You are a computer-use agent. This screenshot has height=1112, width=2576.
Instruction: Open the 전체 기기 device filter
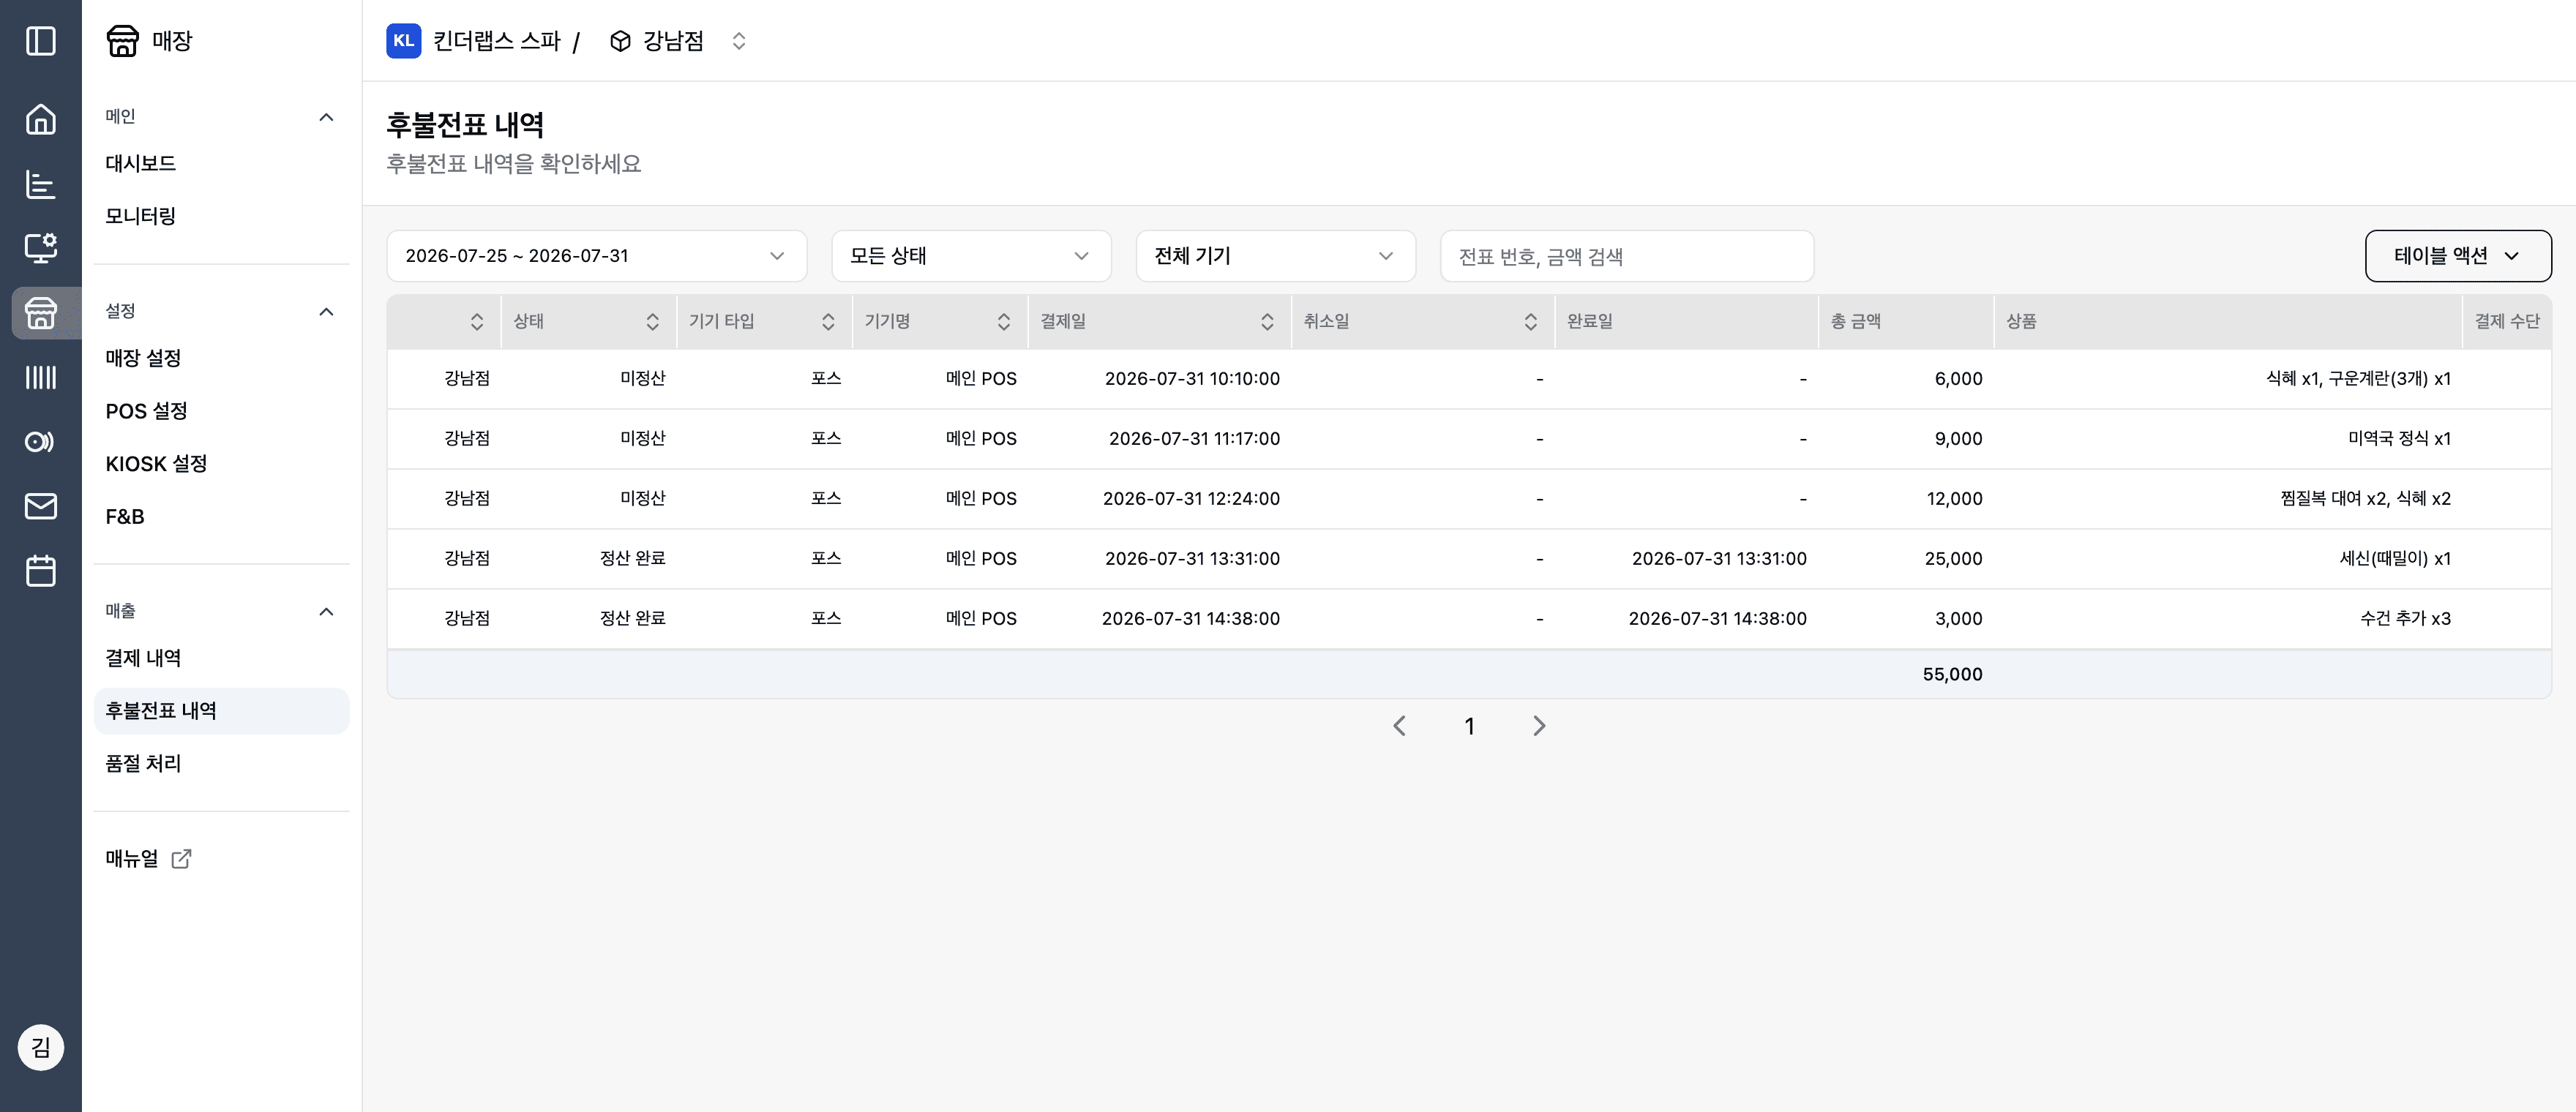(1275, 256)
